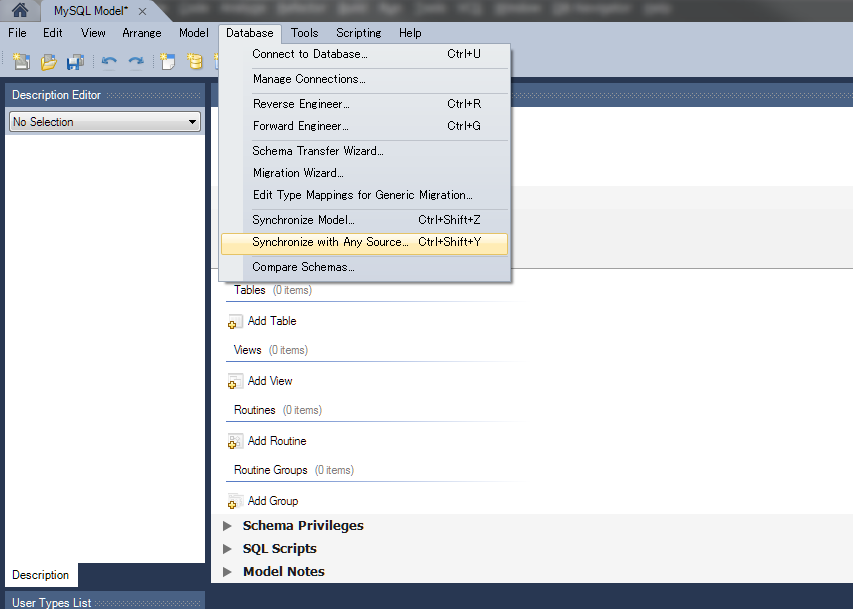853x609 pixels.
Task: Click the Views section heading
Action: 248,350
